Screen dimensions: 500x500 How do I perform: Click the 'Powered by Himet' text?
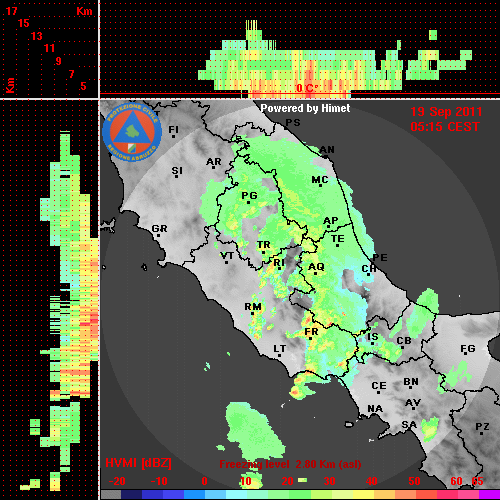(x=305, y=108)
